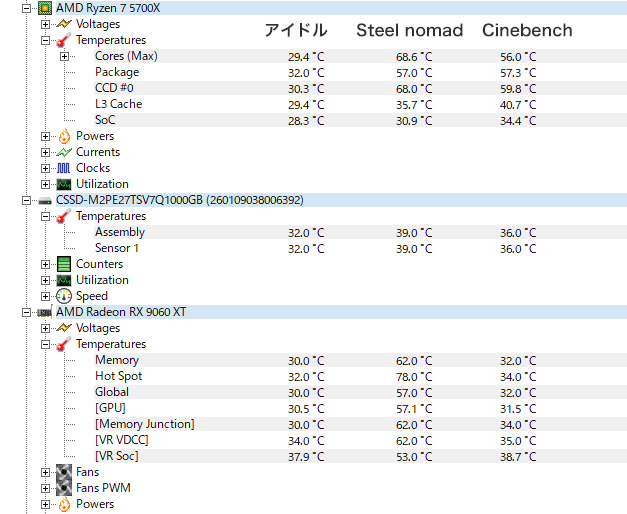Screen dimensions: 627x514
Task: Expand the Counters node
Action: click(45, 264)
